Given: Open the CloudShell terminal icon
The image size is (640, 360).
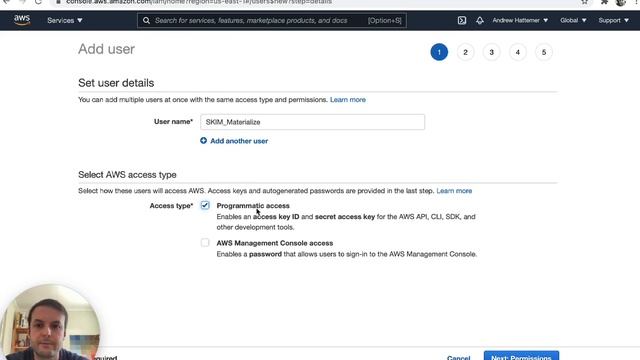Looking at the screenshot, I should click(462, 20).
